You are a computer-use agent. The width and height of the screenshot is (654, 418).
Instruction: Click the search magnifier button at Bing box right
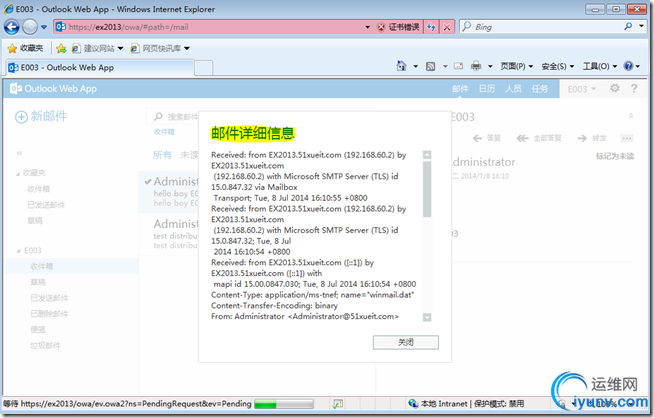[x=628, y=27]
